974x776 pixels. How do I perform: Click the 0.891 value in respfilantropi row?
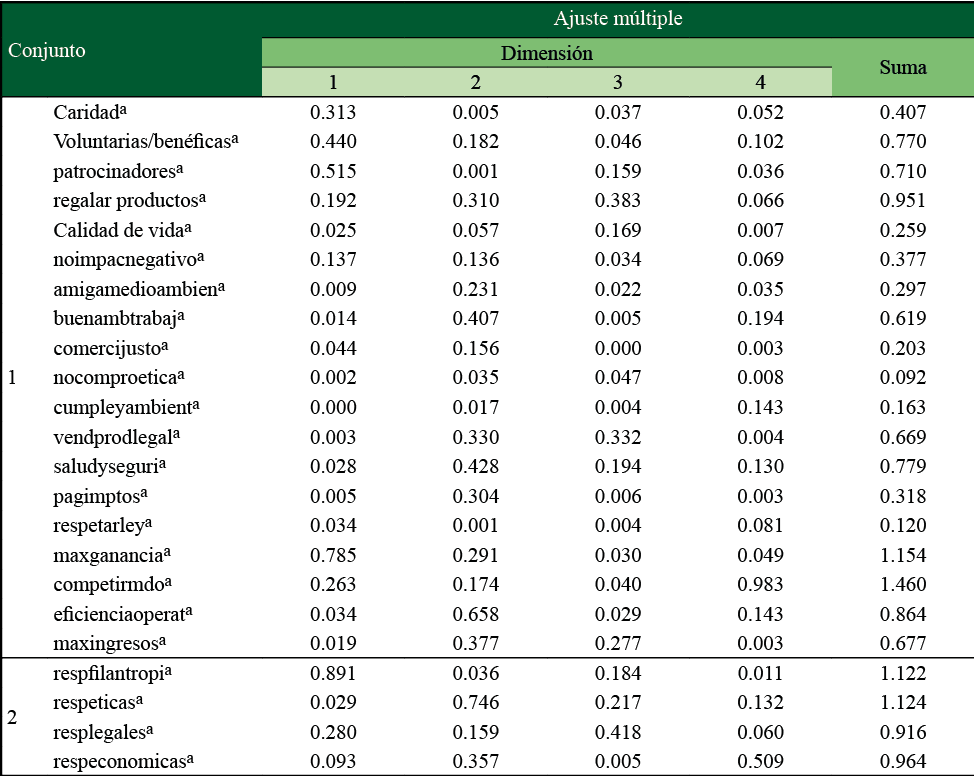pos(334,673)
